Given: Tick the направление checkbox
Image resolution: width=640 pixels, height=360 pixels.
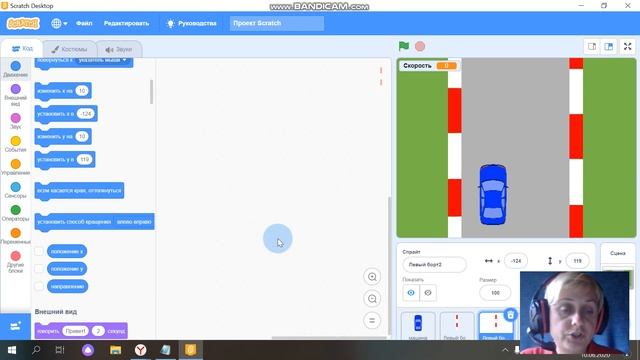Looking at the screenshot, I should 39,286.
